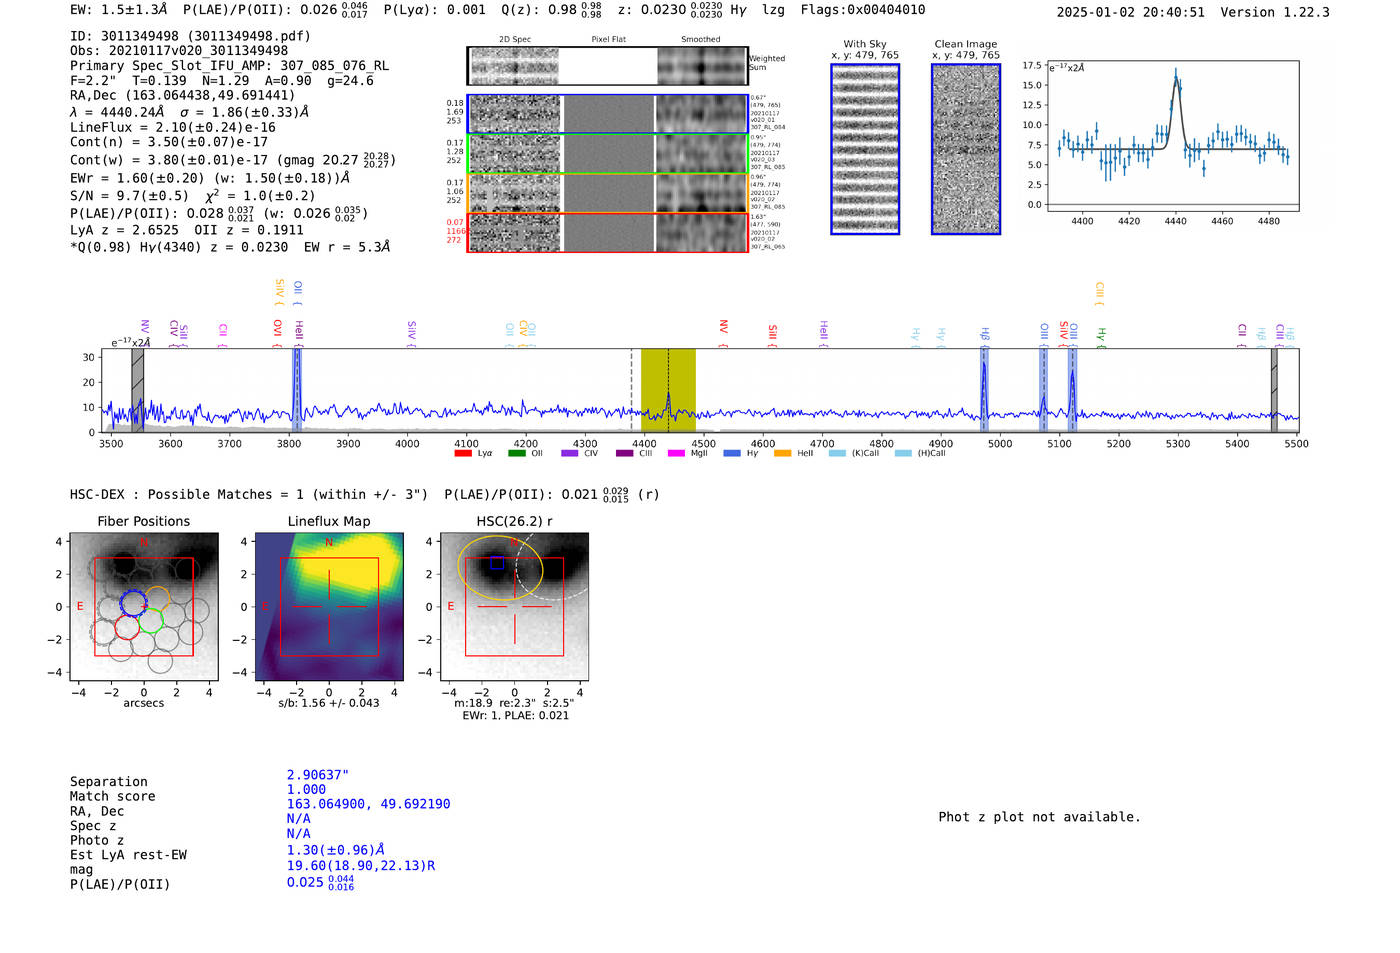Click the red Lyα legend swatch
1400x953 pixels.
[x=463, y=453]
